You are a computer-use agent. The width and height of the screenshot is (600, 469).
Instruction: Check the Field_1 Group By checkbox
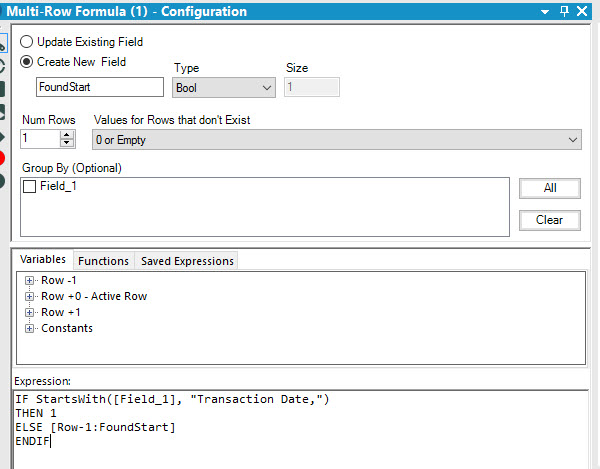coord(29,186)
